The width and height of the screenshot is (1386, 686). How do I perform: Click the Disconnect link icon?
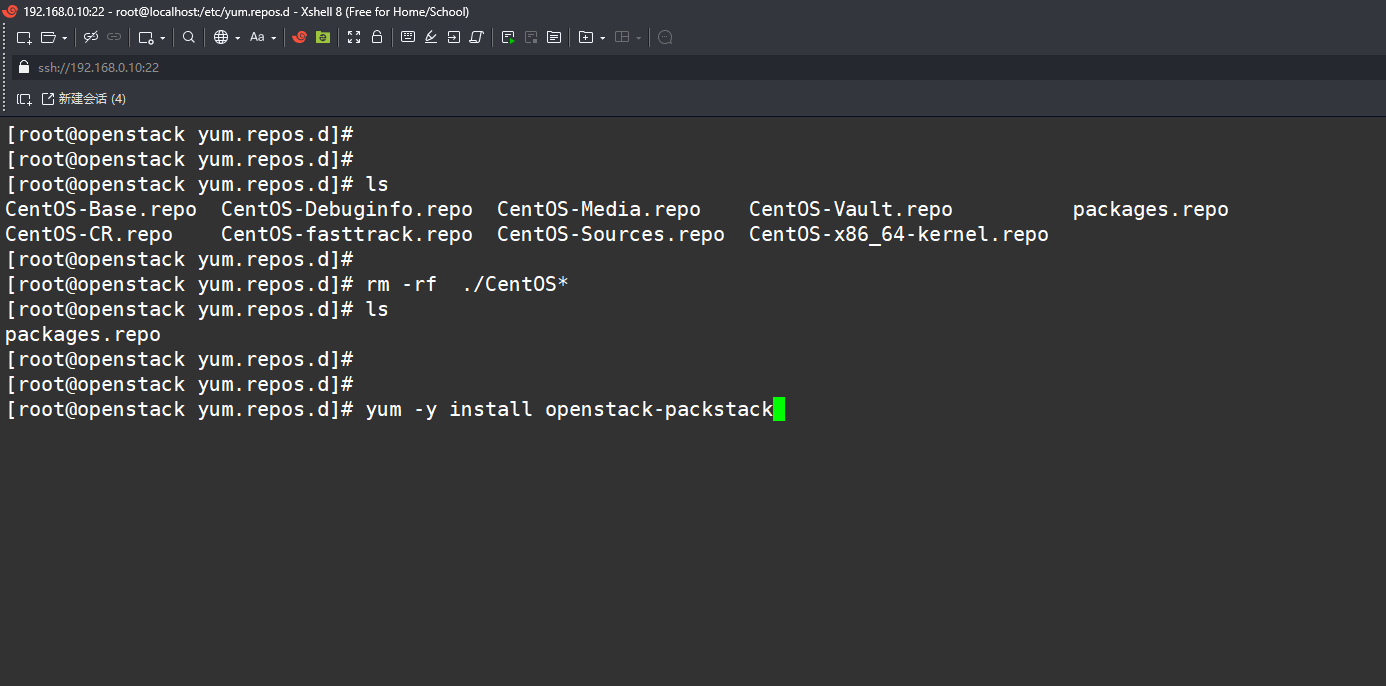pyautogui.click(x=90, y=37)
